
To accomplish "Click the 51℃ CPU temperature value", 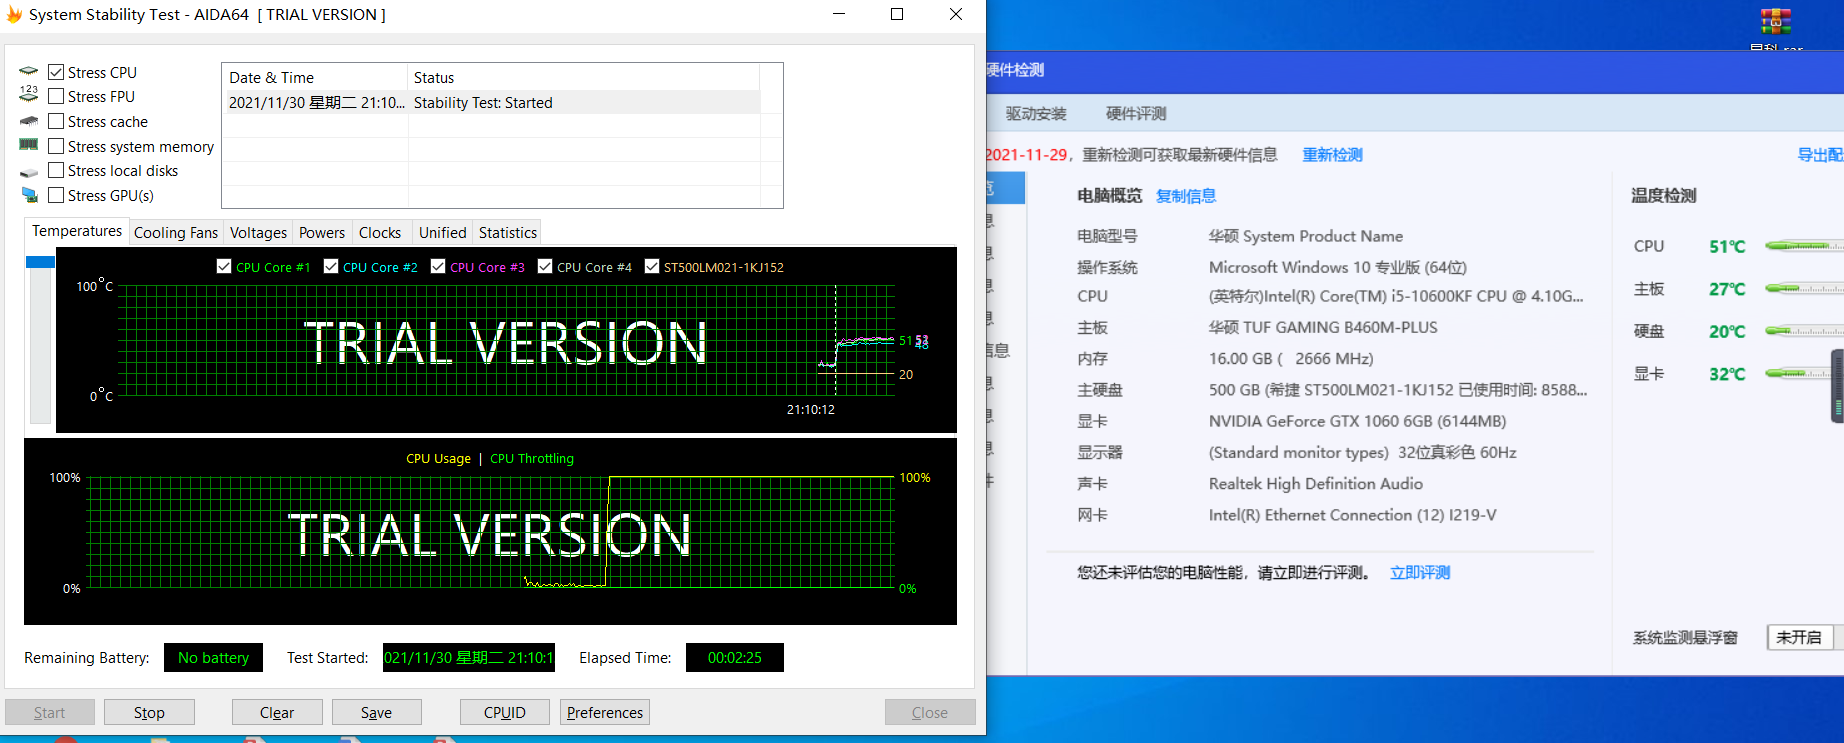I will tap(1727, 247).
